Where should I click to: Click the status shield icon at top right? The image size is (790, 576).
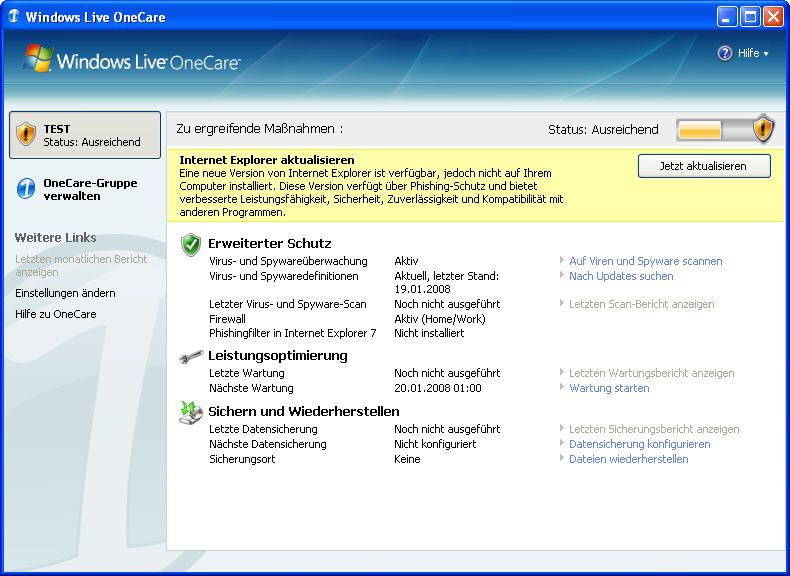[763, 129]
